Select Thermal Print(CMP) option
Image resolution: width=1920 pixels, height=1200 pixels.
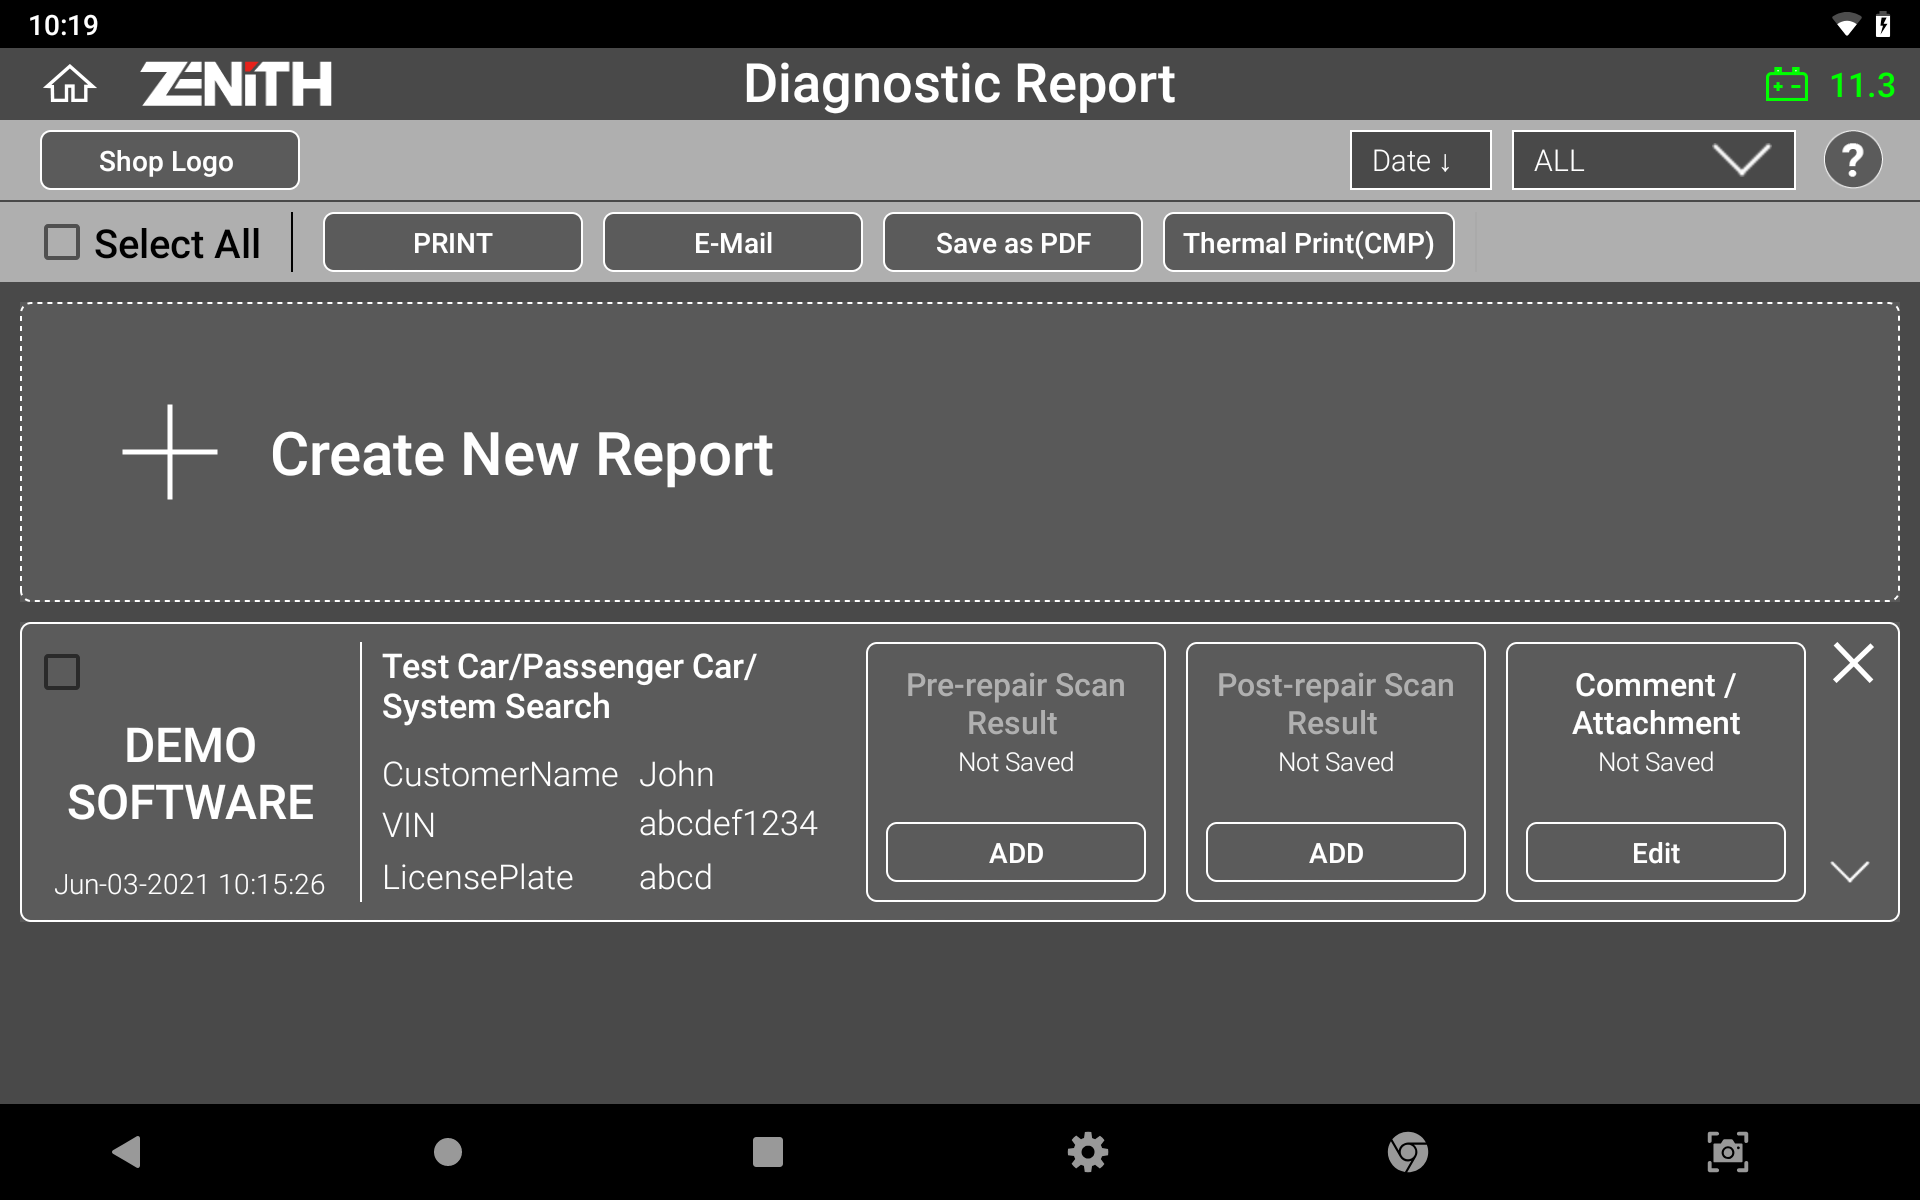[x=1308, y=242]
